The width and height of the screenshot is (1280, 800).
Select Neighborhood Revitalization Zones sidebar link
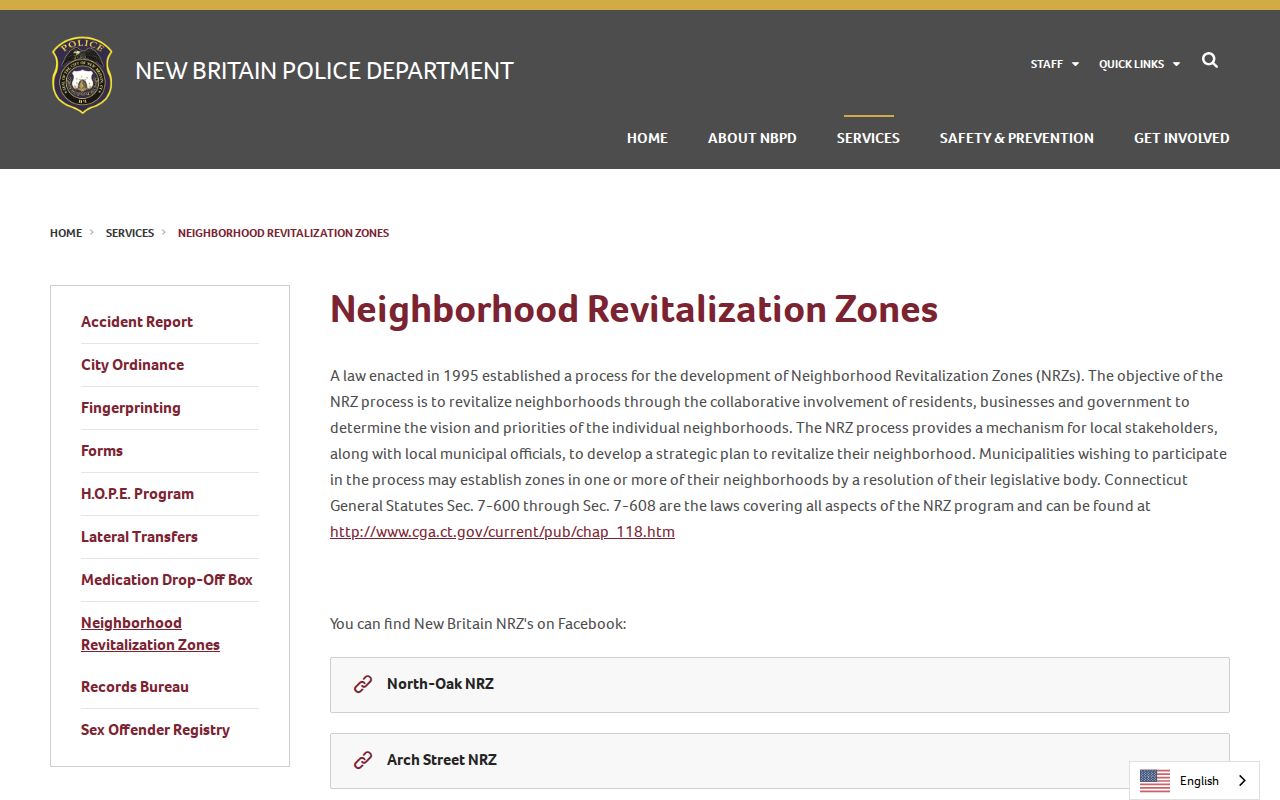150,634
